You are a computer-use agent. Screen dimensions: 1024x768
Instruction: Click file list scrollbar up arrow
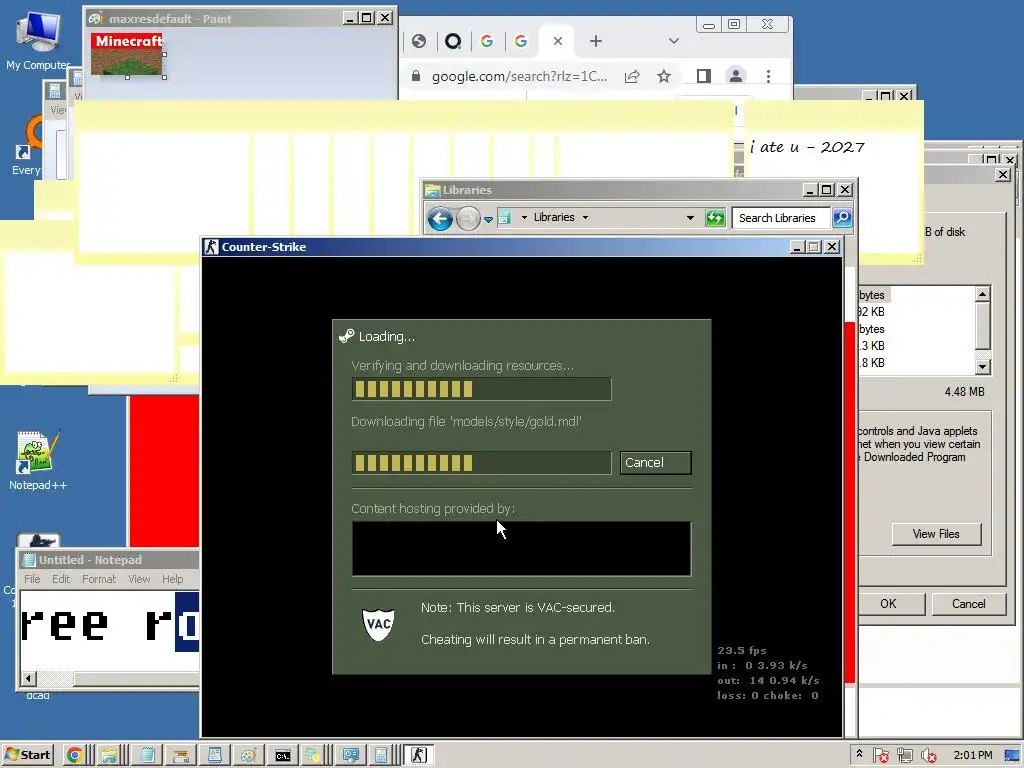tap(983, 294)
